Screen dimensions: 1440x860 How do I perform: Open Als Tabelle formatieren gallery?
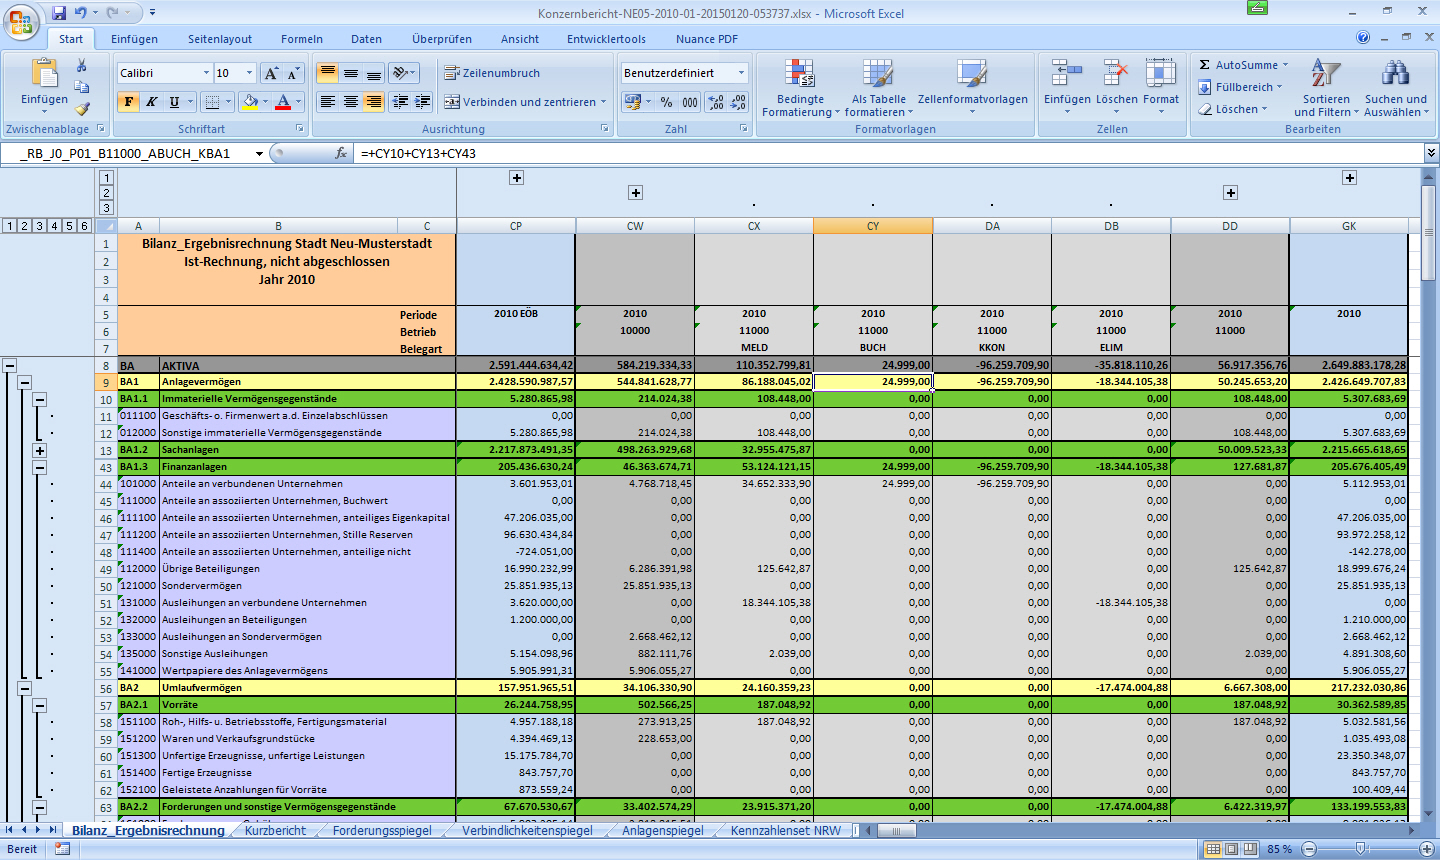pos(878,88)
